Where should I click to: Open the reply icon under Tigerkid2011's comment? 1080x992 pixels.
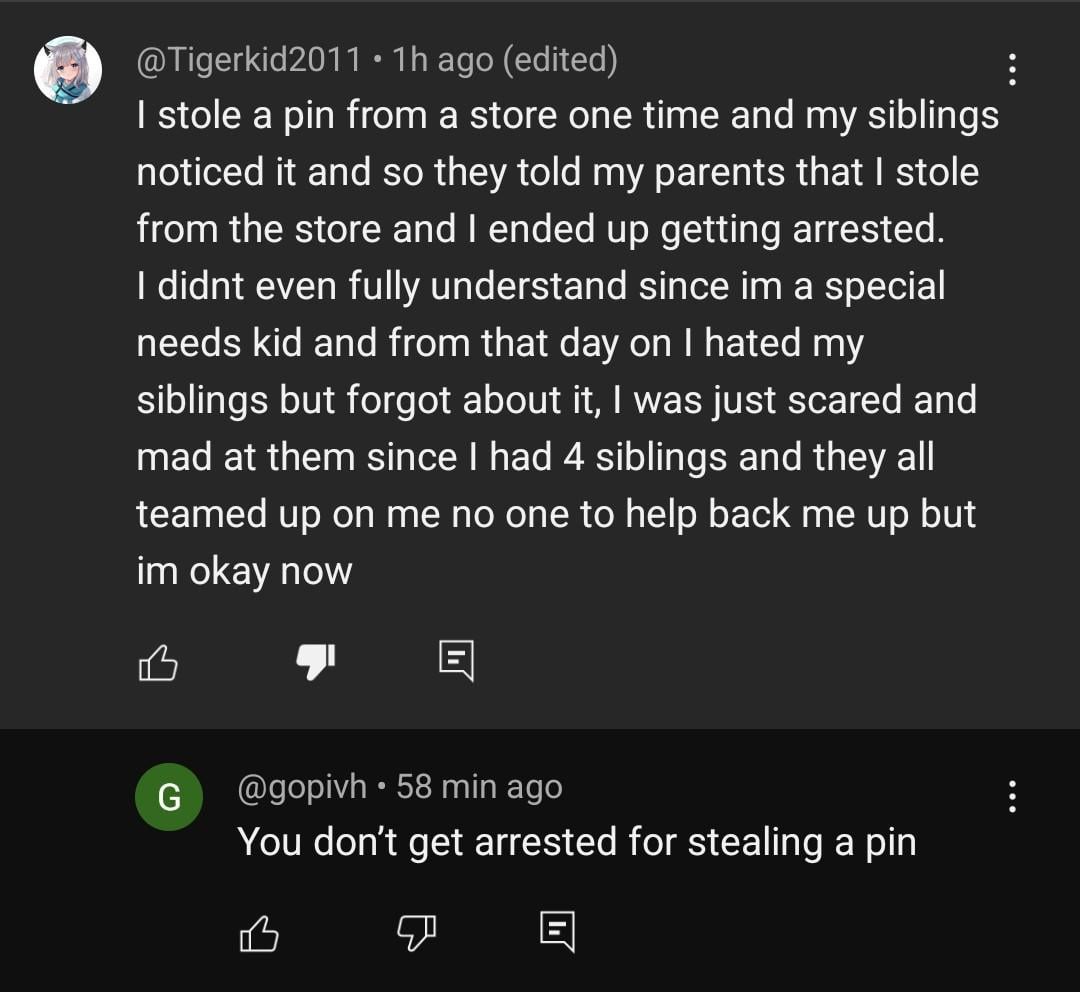458,660
